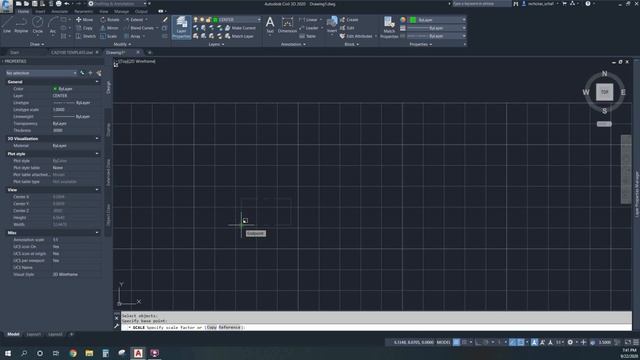Expand the Layers panel flyout

point(216,44)
